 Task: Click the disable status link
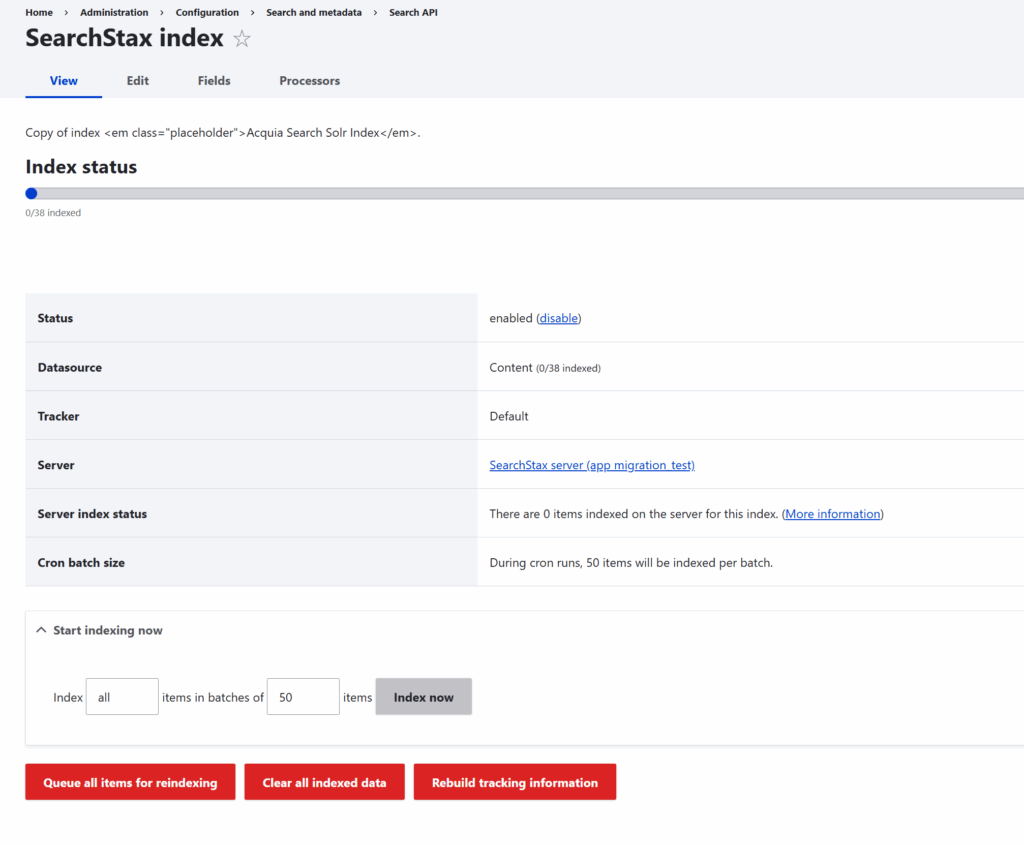[559, 318]
